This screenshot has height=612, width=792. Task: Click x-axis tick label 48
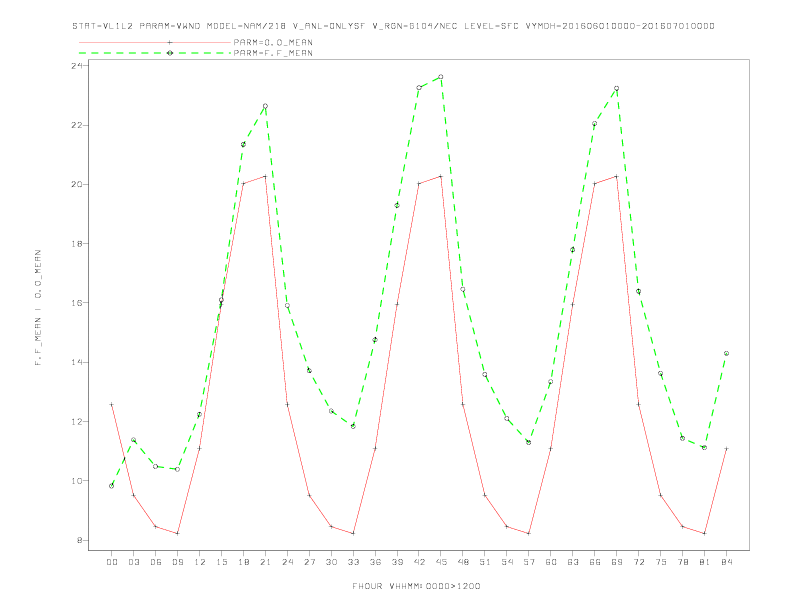click(x=463, y=562)
